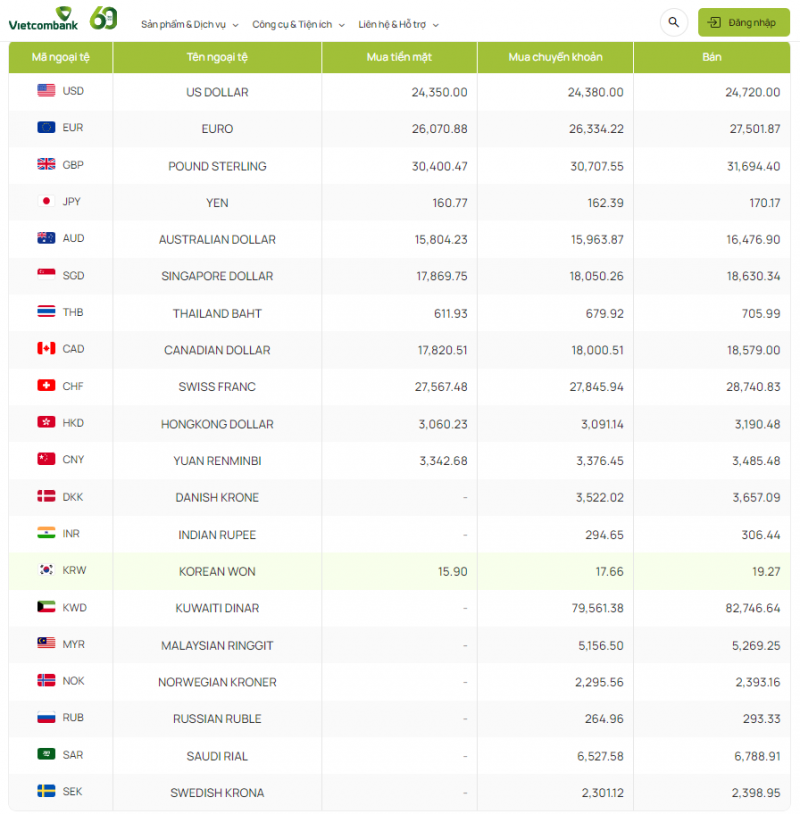The width and height of the screenshot is (800, 814).
Task: Click the US flag icon for USD
Action: coord(46,91)
